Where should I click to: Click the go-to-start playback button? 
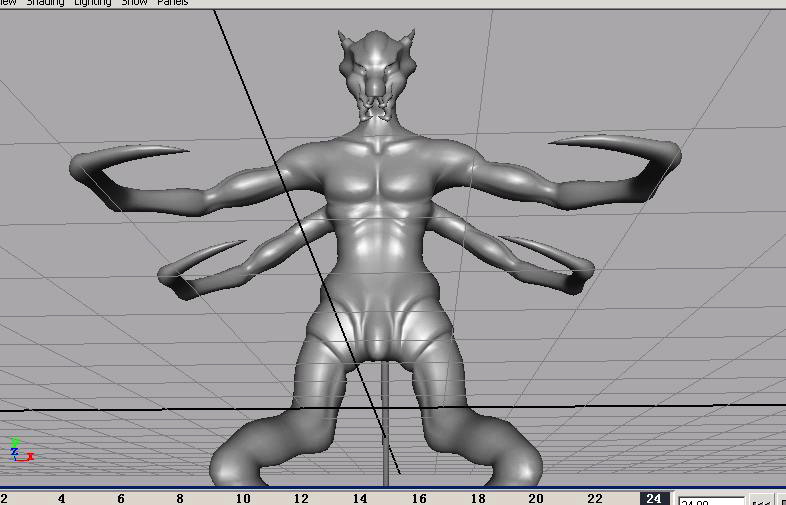click(760, 501)
